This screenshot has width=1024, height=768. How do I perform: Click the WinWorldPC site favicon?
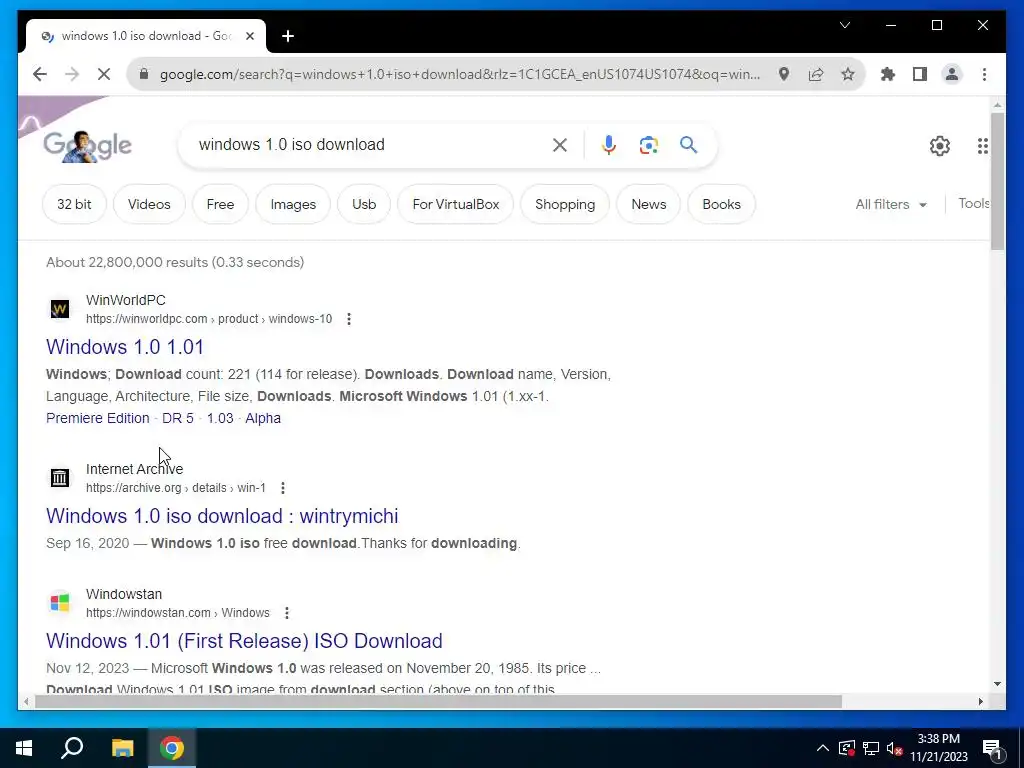pos(59,309)
